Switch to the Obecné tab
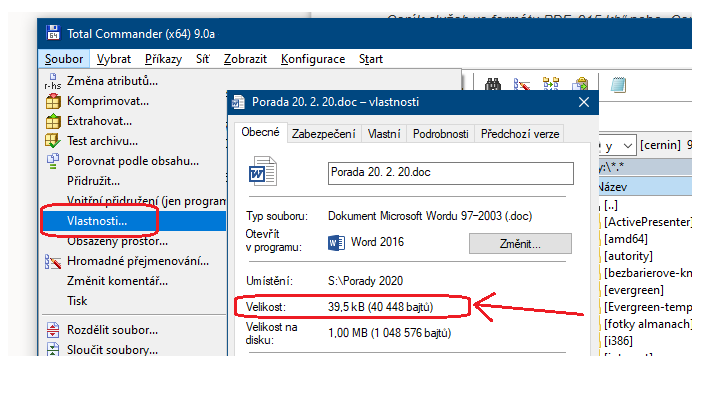This screenshot has width=715, height=398. coord(260,132)
